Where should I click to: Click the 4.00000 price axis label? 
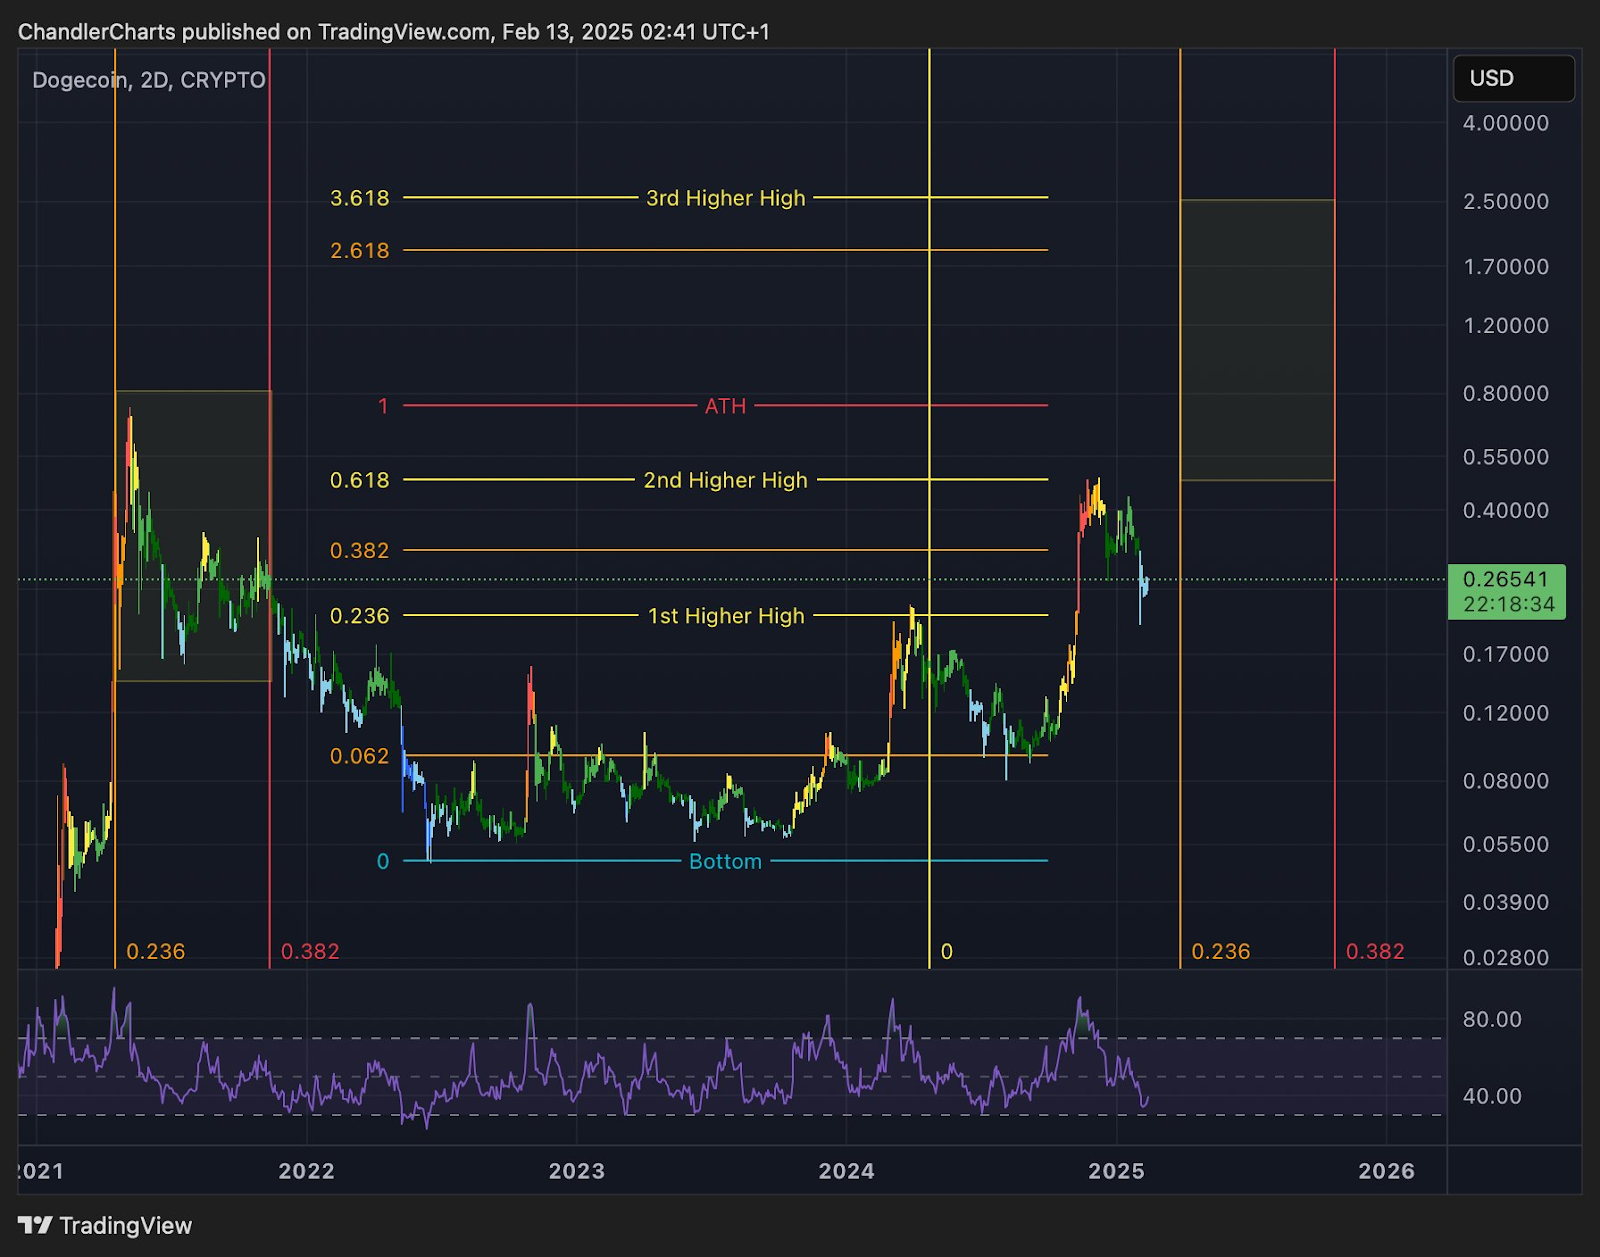[1506, 123]
